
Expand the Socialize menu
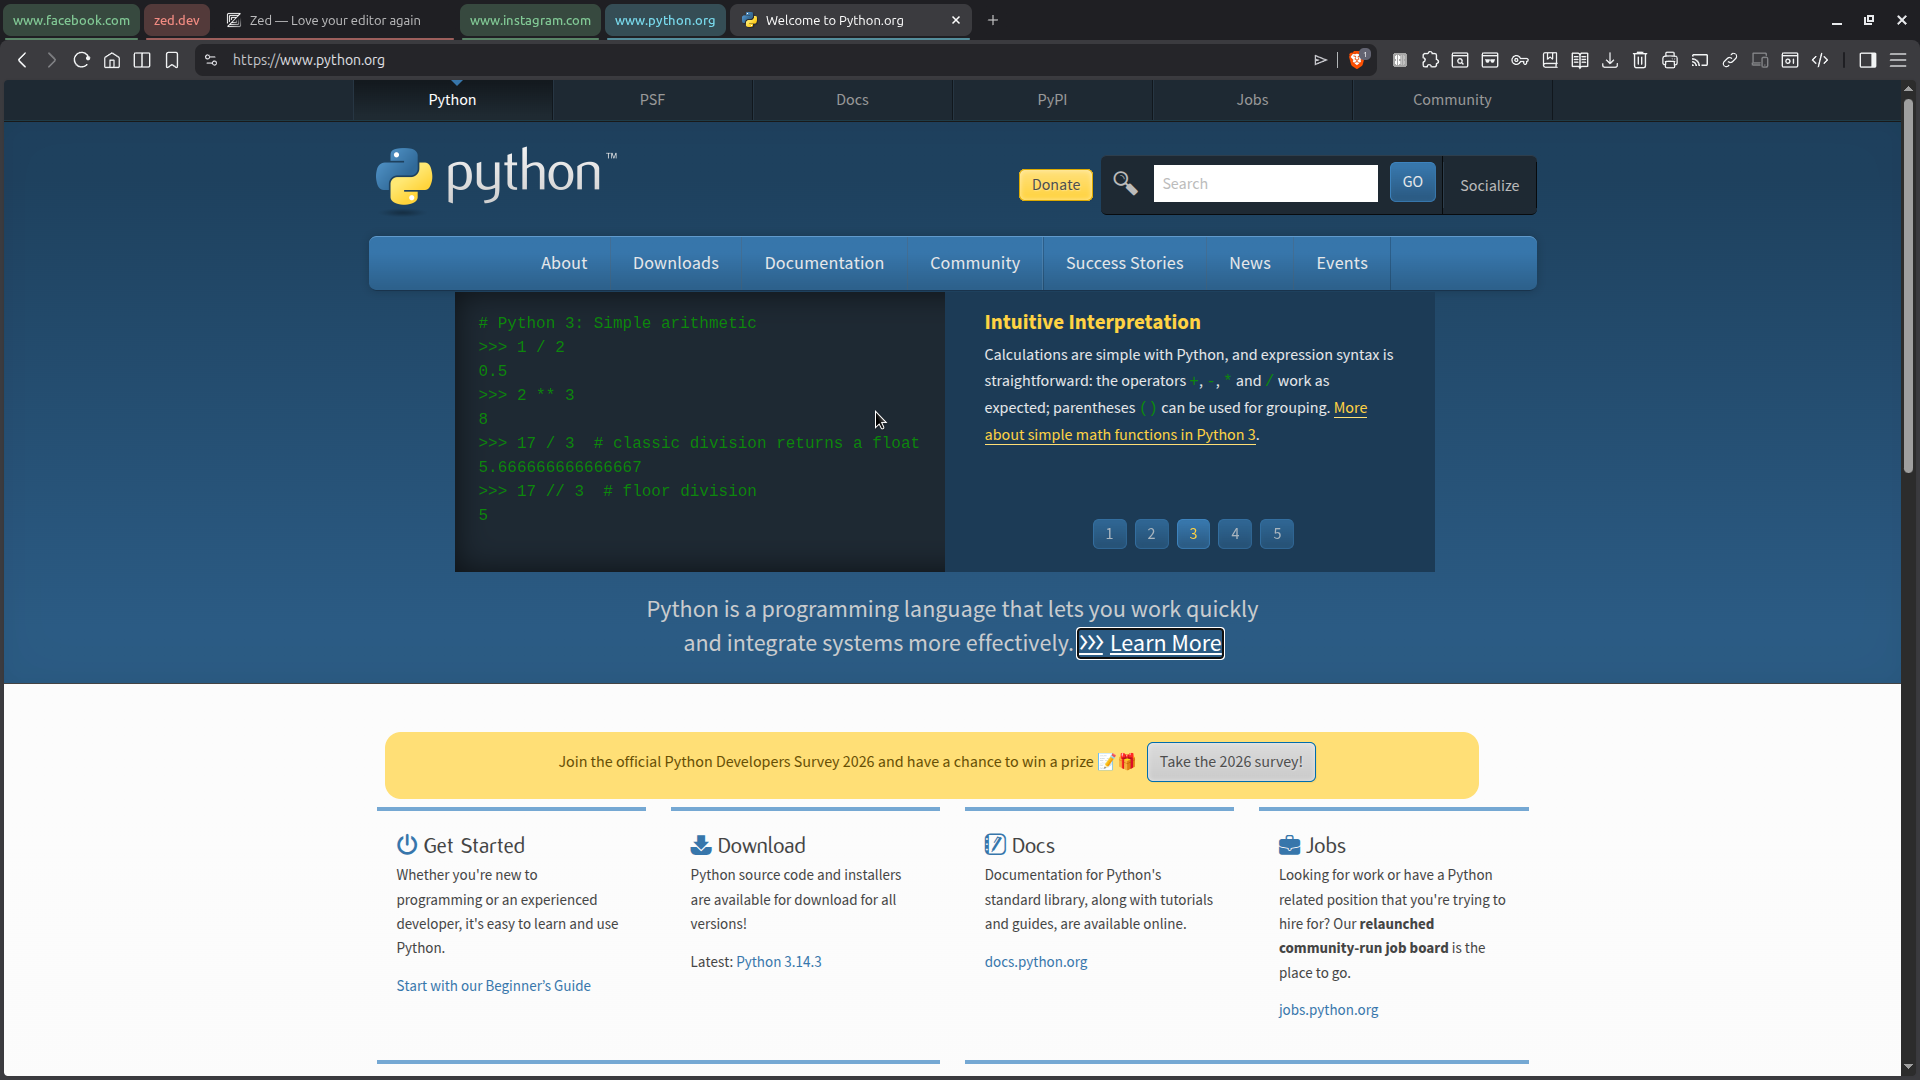[x=1489, y=185]
